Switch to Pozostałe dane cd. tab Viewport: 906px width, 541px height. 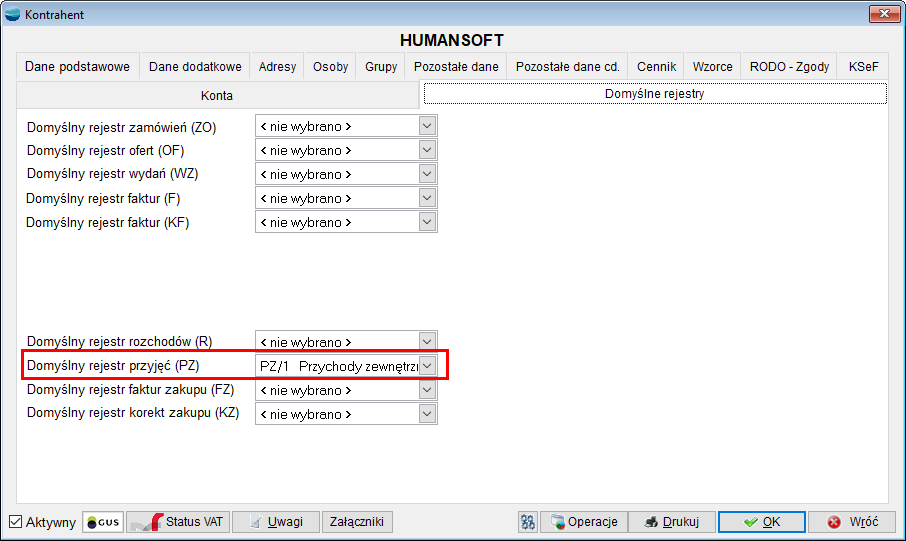click(x=568, y=66)
